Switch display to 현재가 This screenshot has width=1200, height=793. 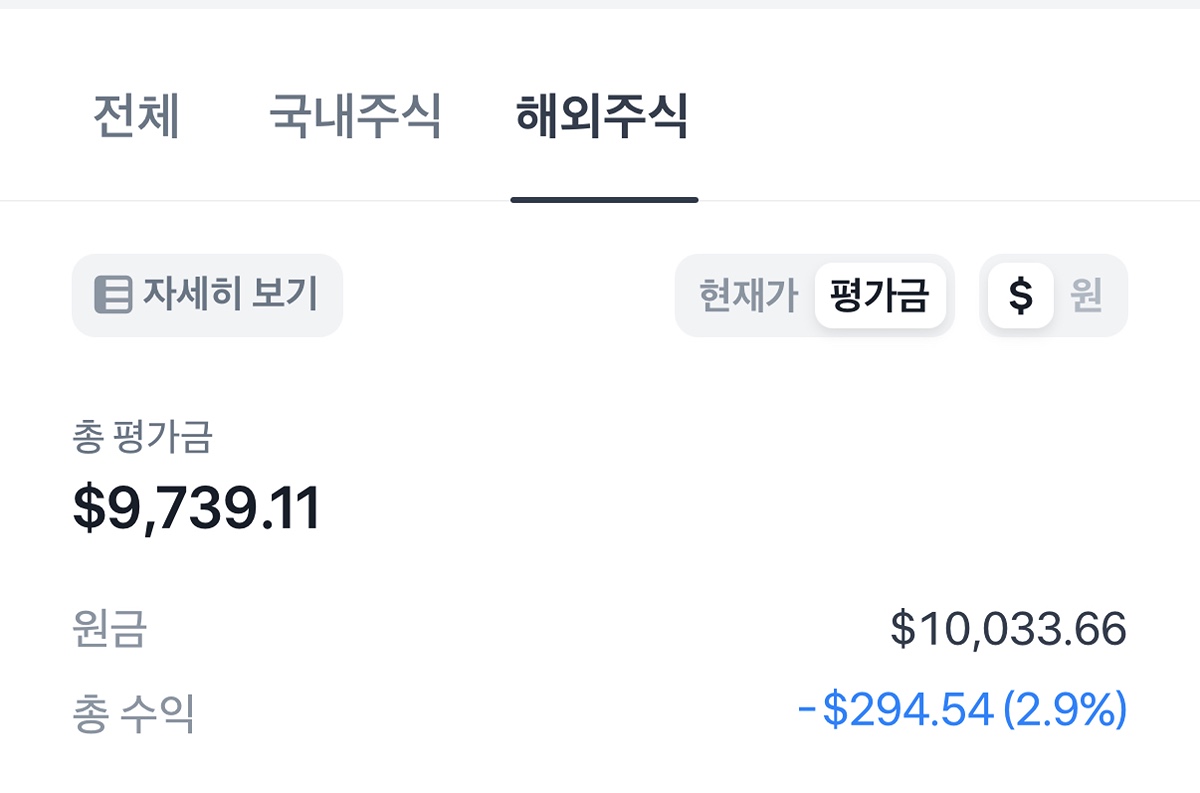click(x=748, y=296)
